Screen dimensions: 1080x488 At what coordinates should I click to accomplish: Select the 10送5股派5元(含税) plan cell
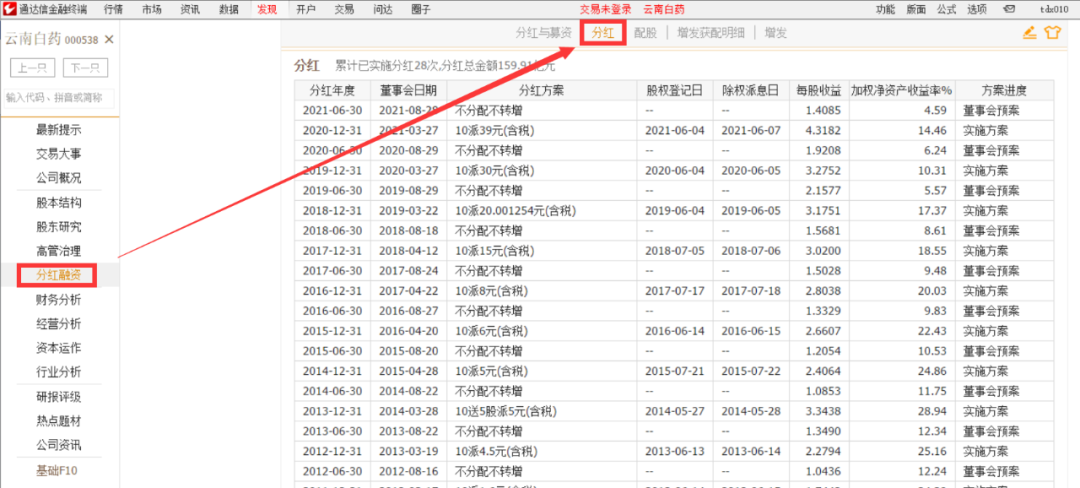[x=542, y=412]
